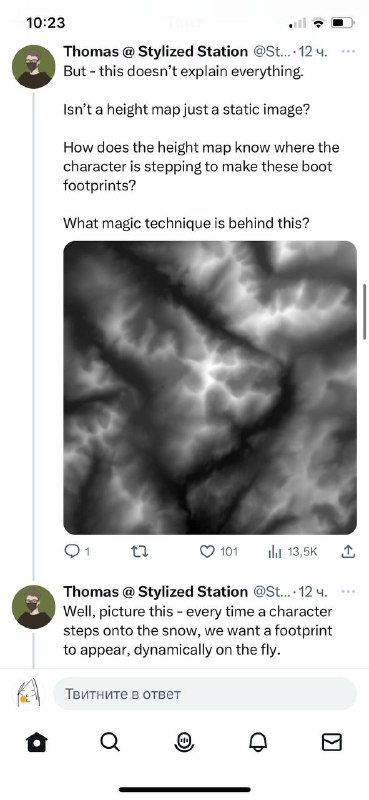Open reply on the height map tweet
This screenshot has height=800, width=369.
point(77,552)
